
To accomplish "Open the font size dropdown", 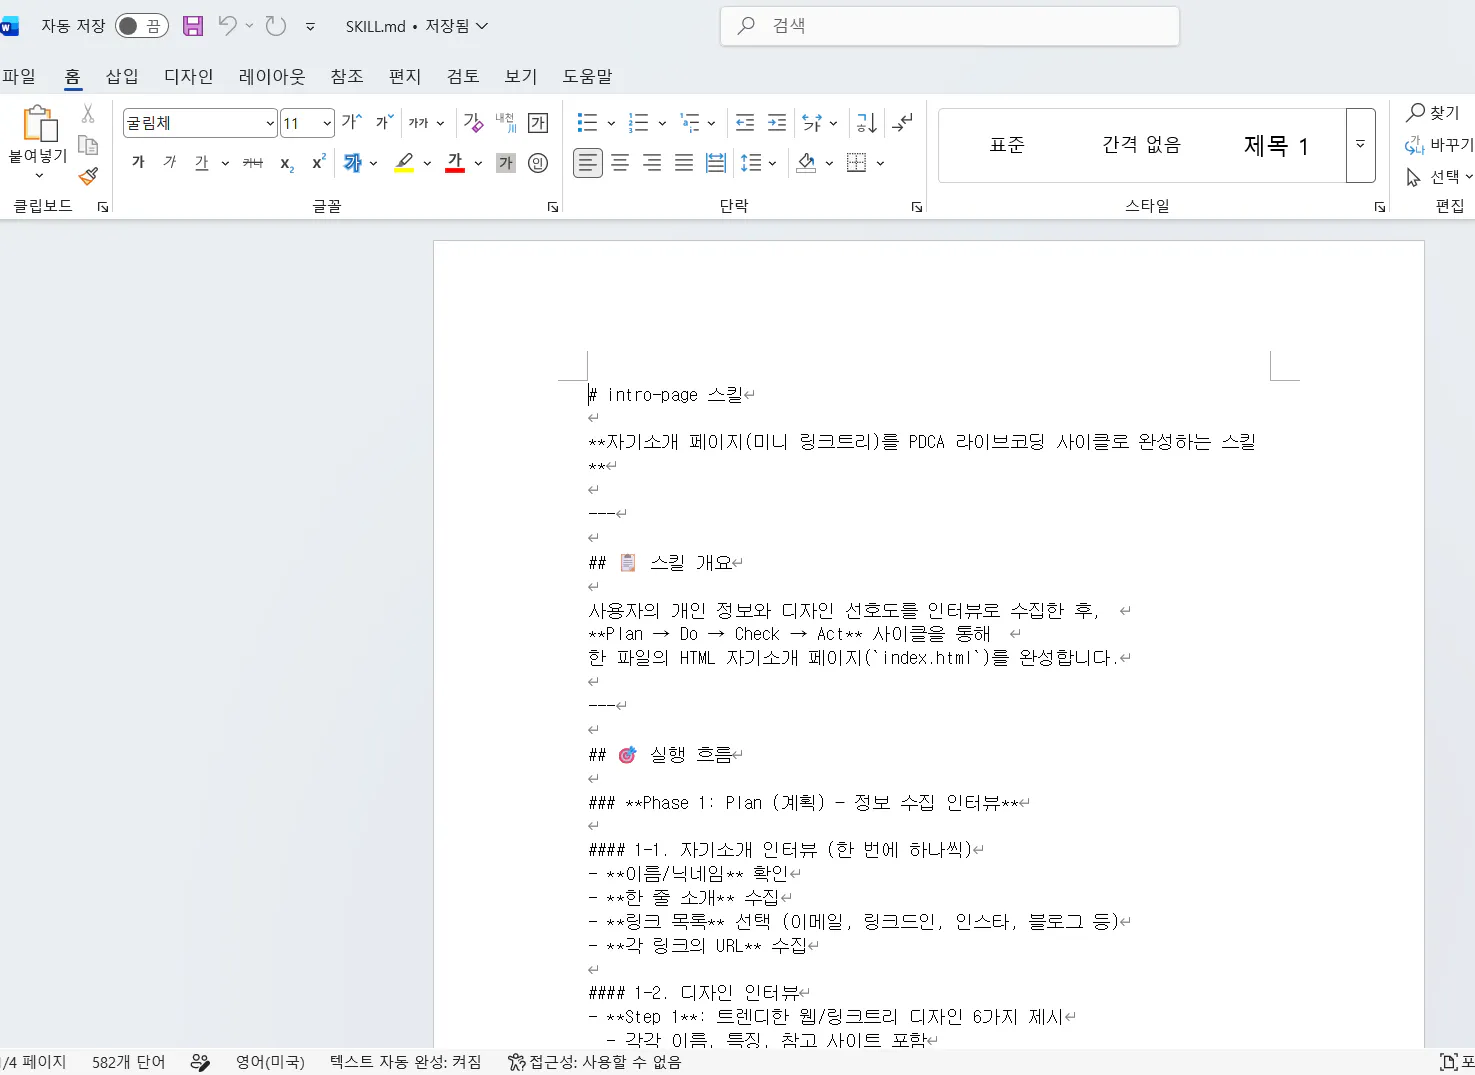I will pyautogui.click(x=327, y=123).
